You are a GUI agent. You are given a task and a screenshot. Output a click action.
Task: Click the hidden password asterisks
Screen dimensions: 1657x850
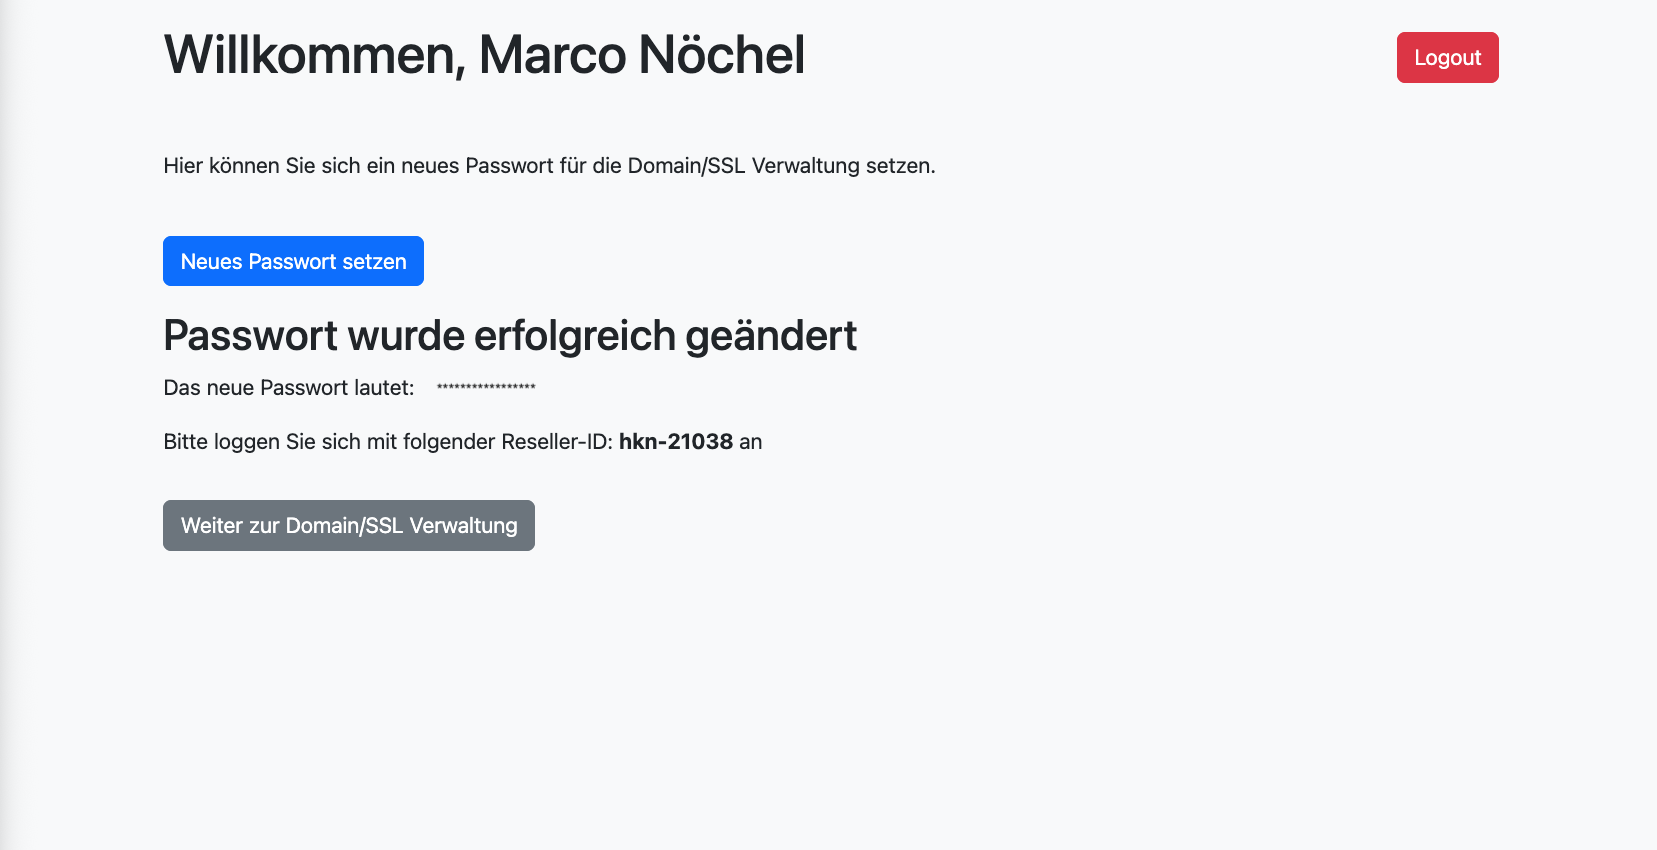pyautogui.click(x=485, y=387)
